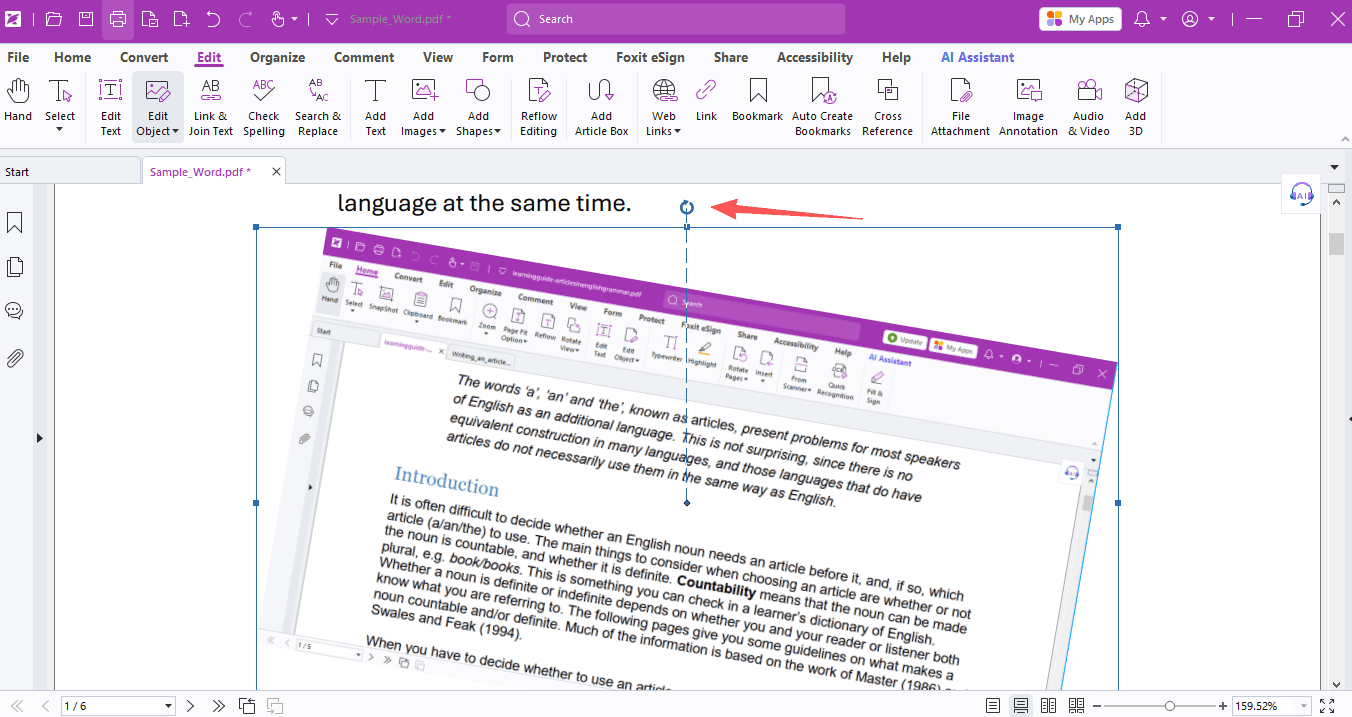Click the Add 3D tool
Image resolution: width=1352 pixels, height=717 pixels.
pyautogui.click(x=1135, y=106)
